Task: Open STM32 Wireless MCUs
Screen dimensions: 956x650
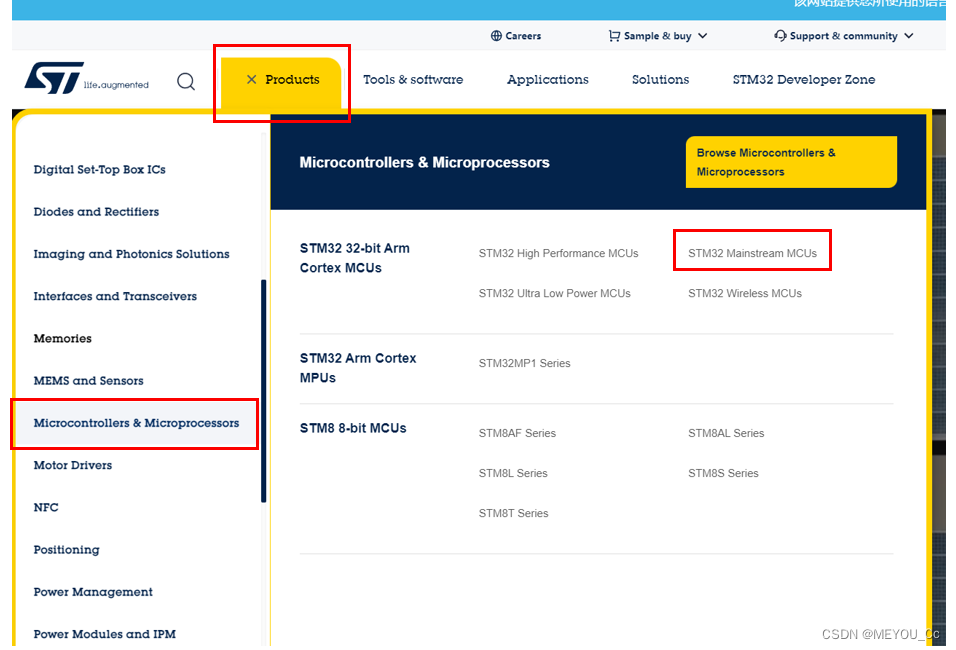Action: (x=744, y=293)
